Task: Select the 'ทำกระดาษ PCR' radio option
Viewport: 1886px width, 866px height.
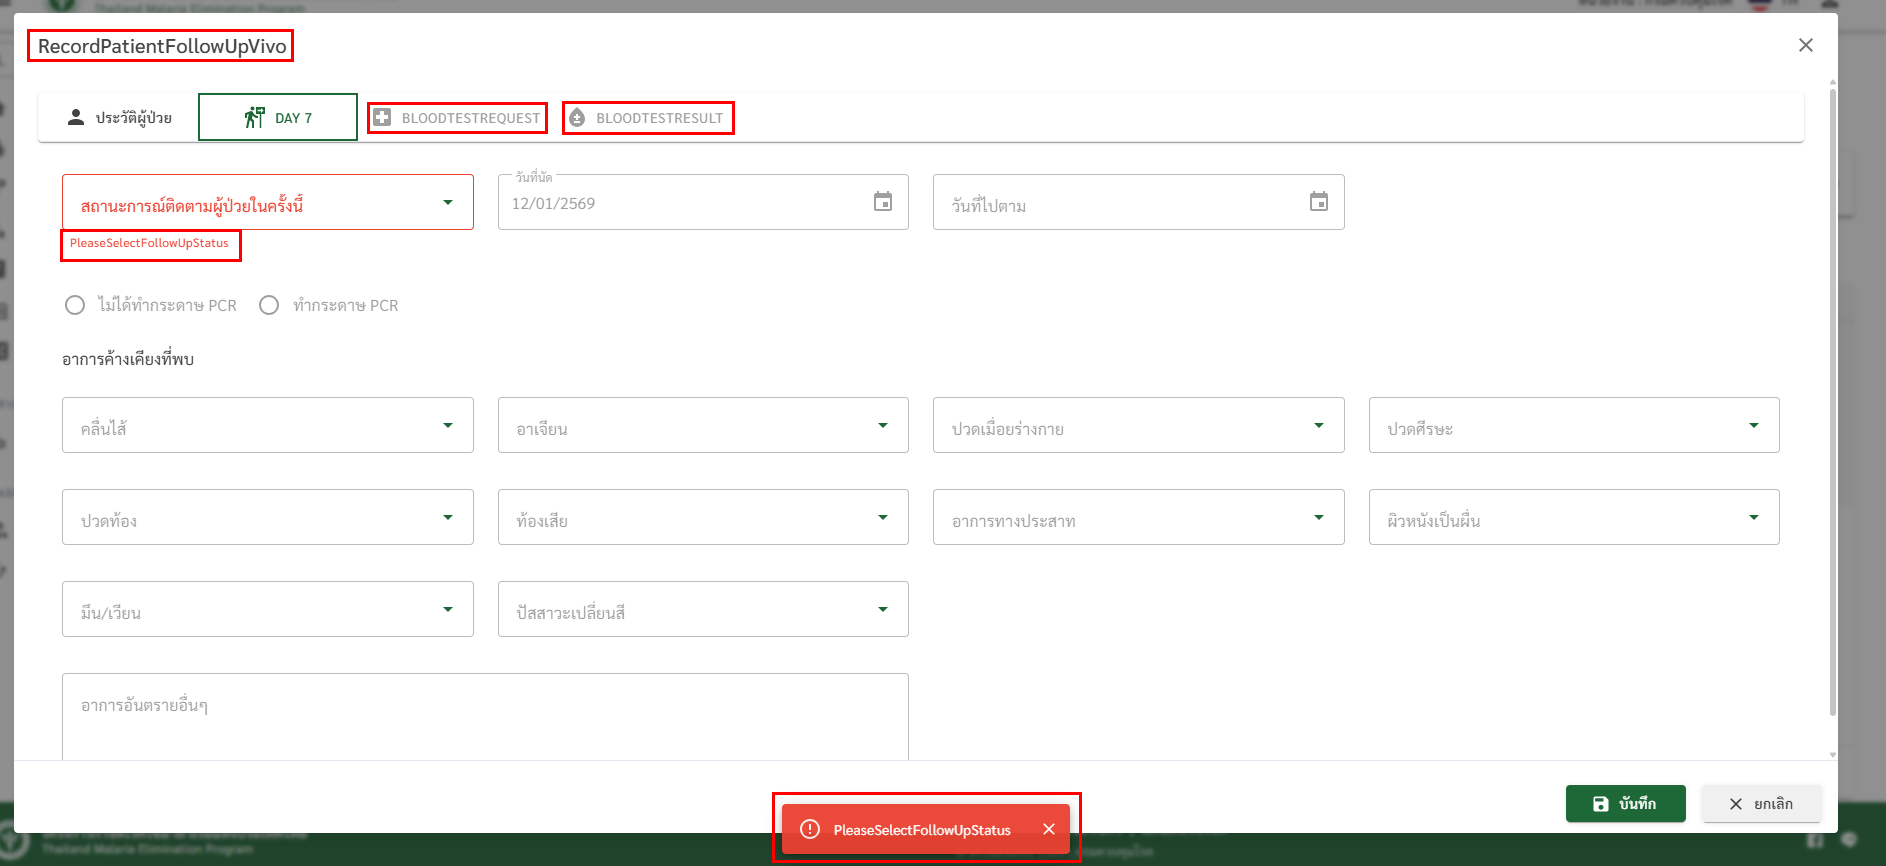Action: (x=269, y=305)
